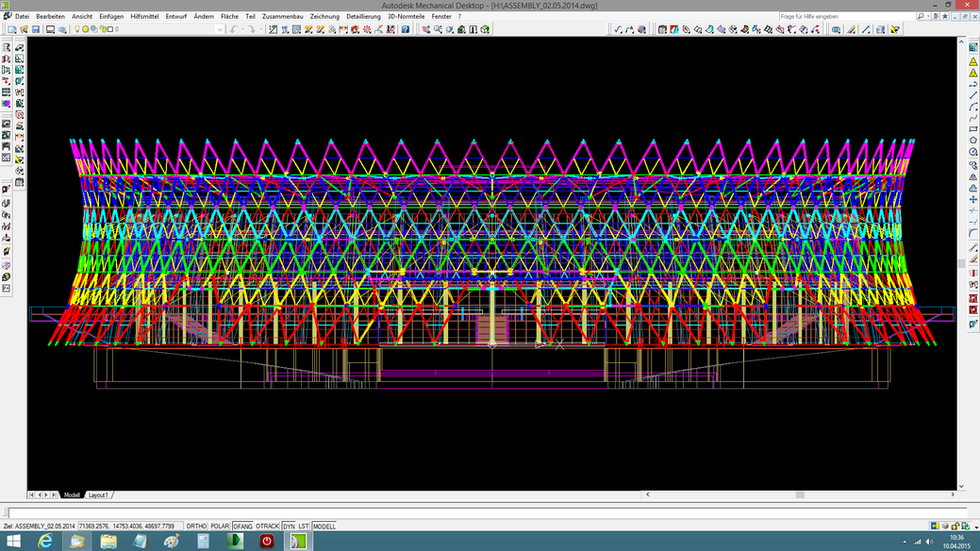Viewport: 980px width, 551px height.
Task: Click the vertical scrollbar down arrow
Action: (961, 486)
